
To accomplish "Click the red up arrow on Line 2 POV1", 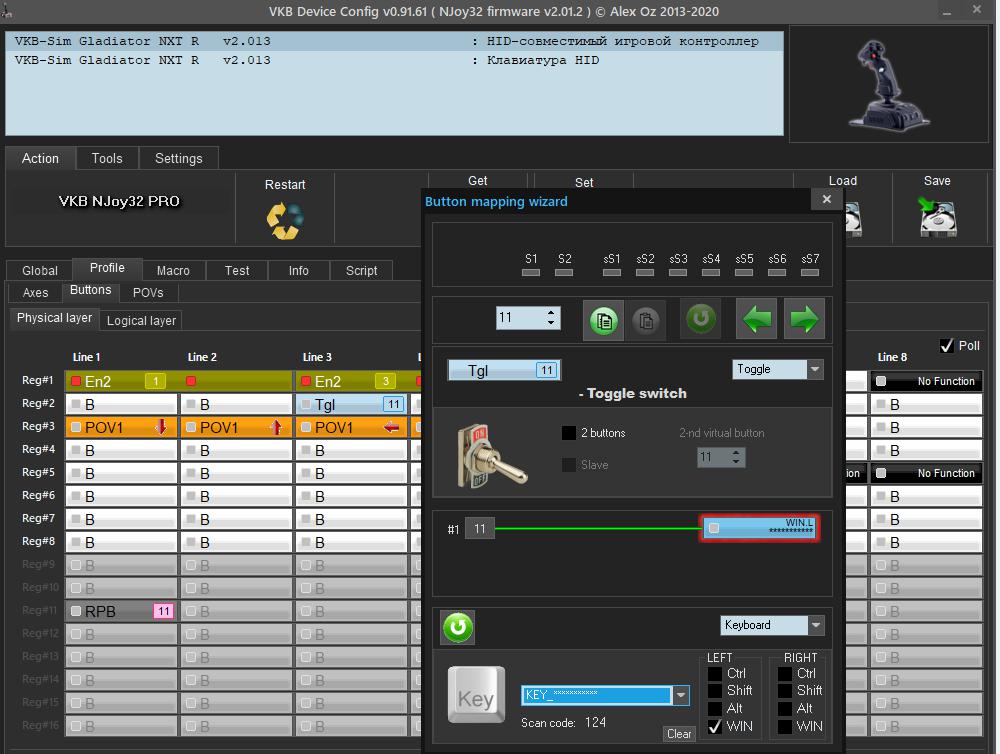I will coord(276,427).
